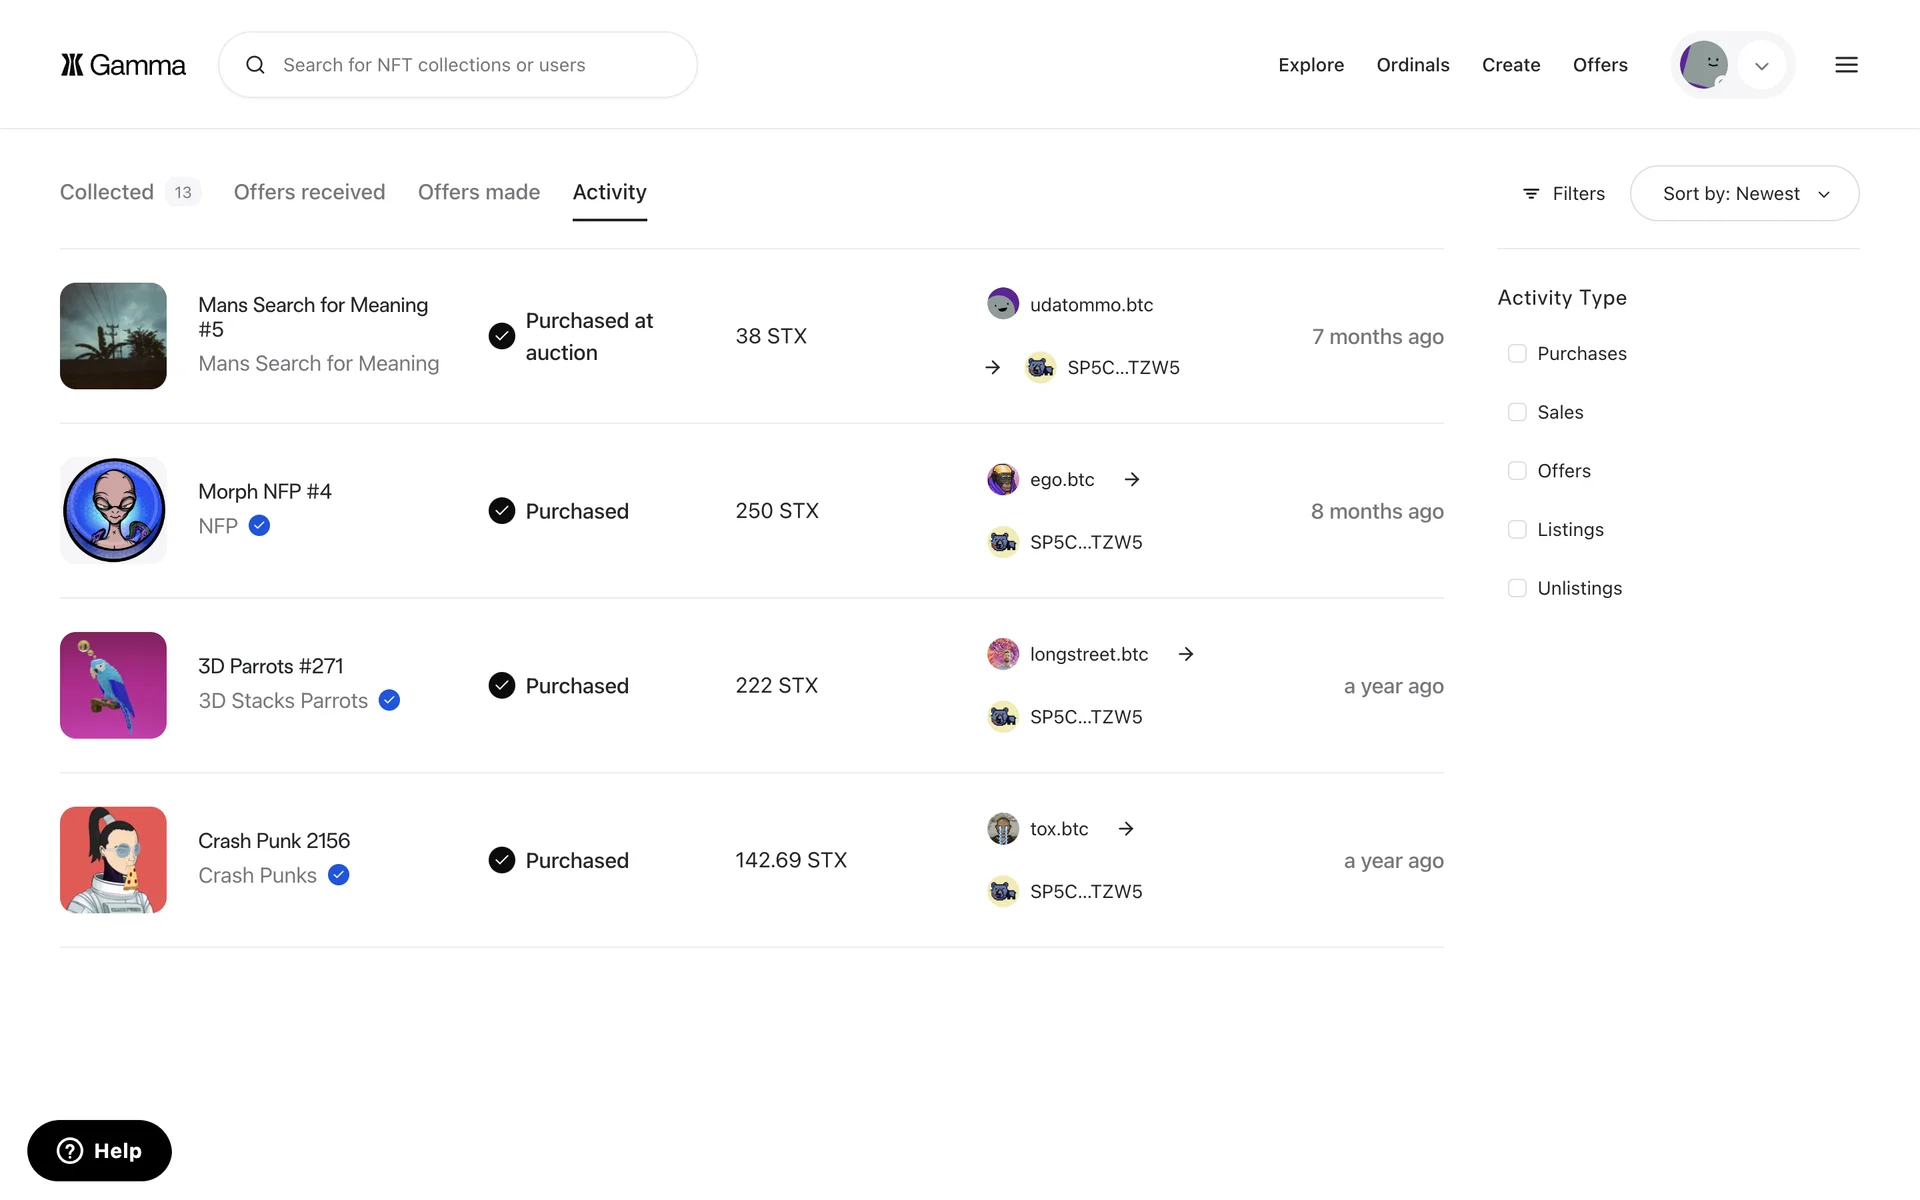Switch to the Offers received tab

coord(309,192)
